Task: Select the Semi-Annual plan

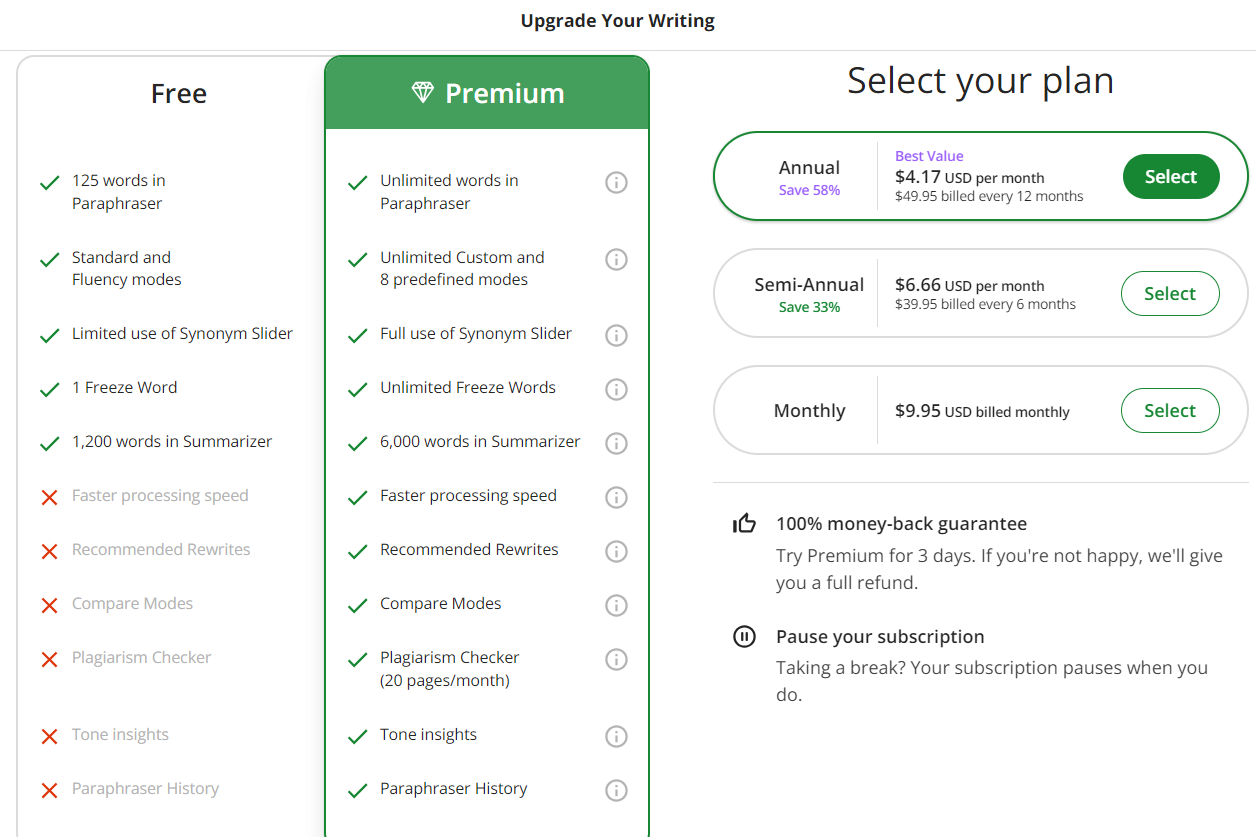Action: click(1170, 294)
